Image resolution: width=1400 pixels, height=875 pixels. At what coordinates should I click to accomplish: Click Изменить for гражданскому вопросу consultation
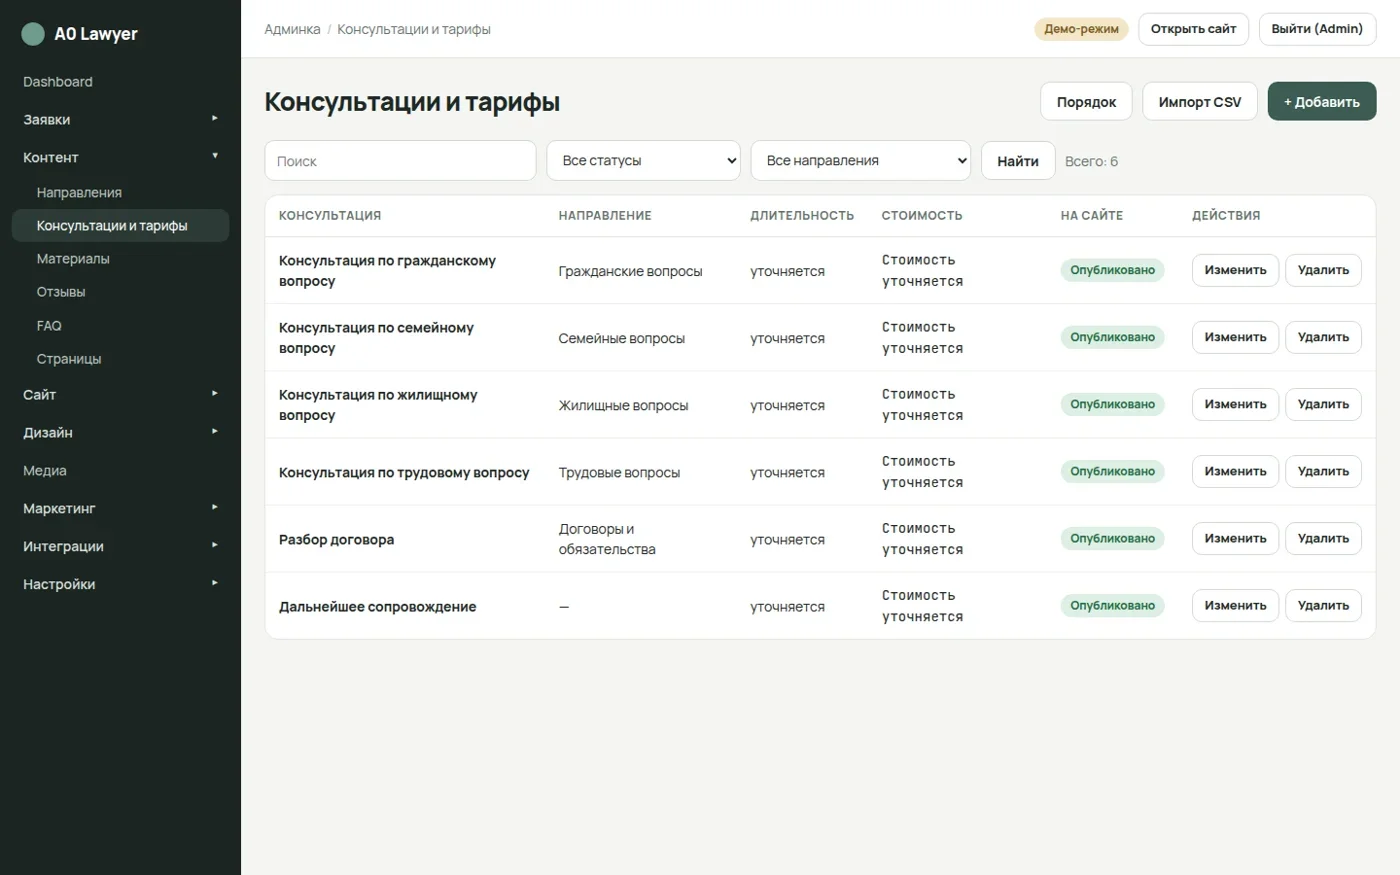(x=1235, y=270)
